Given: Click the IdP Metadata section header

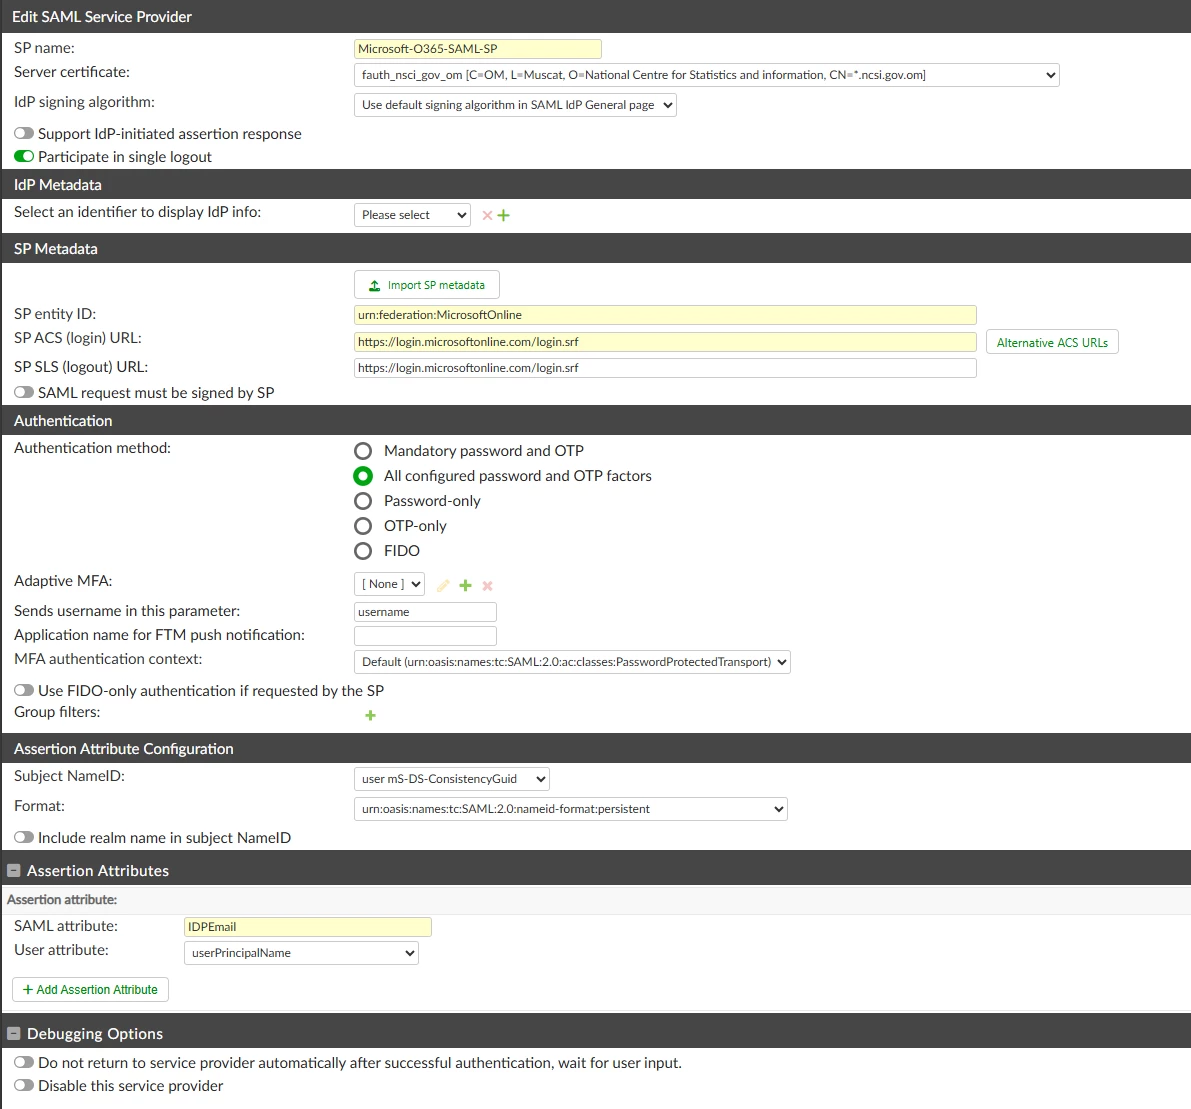Looking at the screenshot, I should click(58, 185).
